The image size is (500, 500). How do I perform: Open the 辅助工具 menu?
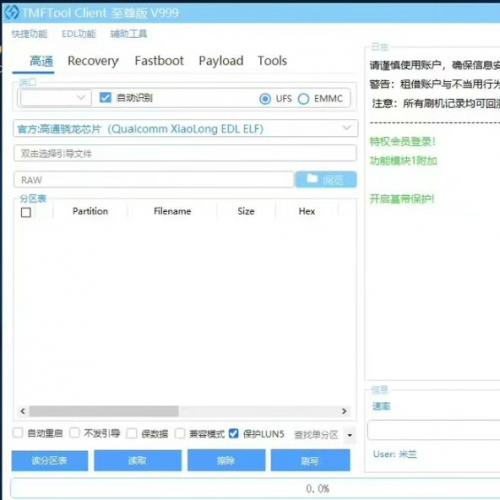(128, 34)
